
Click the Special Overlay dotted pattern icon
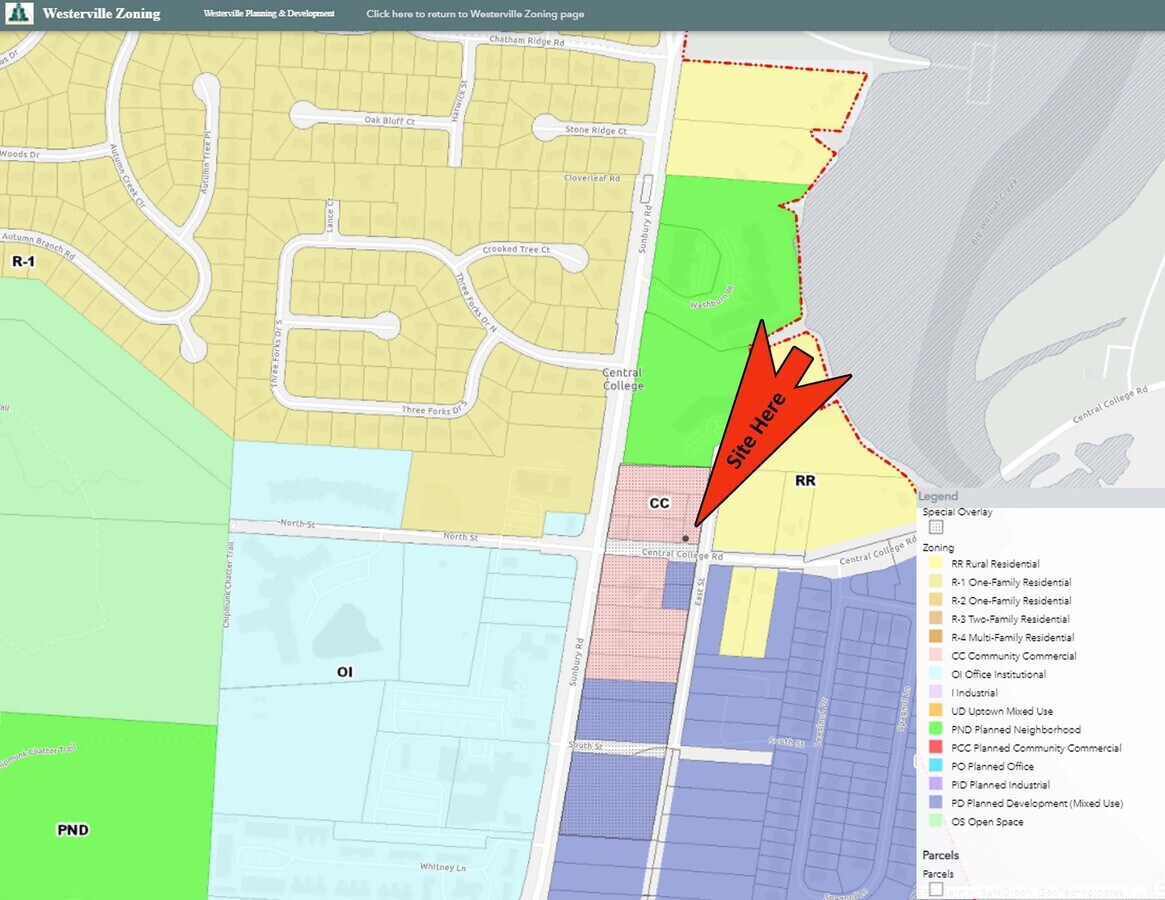coord(935,527)
